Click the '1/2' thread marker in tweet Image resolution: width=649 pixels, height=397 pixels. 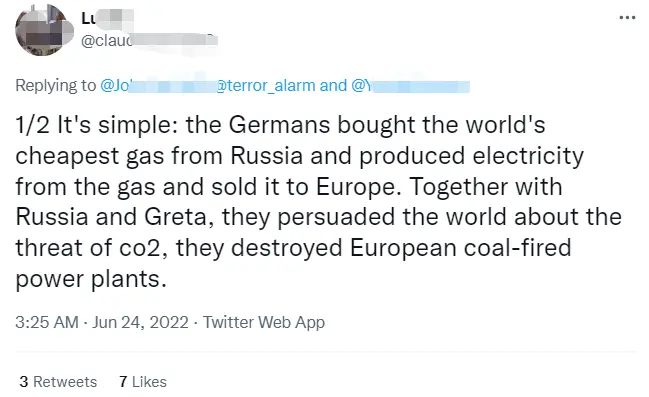(x=32, y=125)
